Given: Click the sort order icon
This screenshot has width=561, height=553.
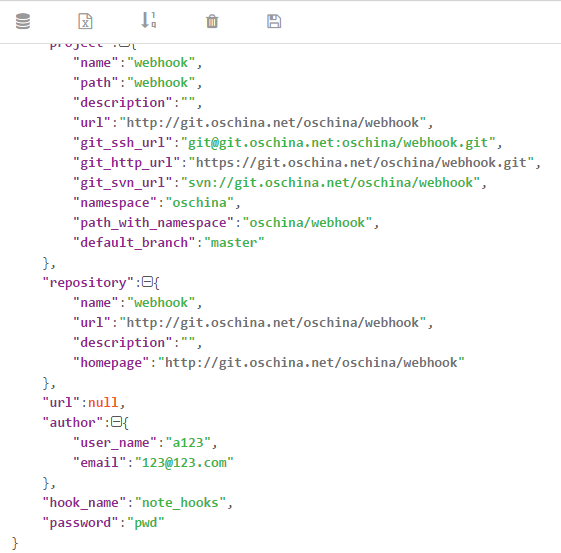Looking at the screenshot, I should pos(148,20).
